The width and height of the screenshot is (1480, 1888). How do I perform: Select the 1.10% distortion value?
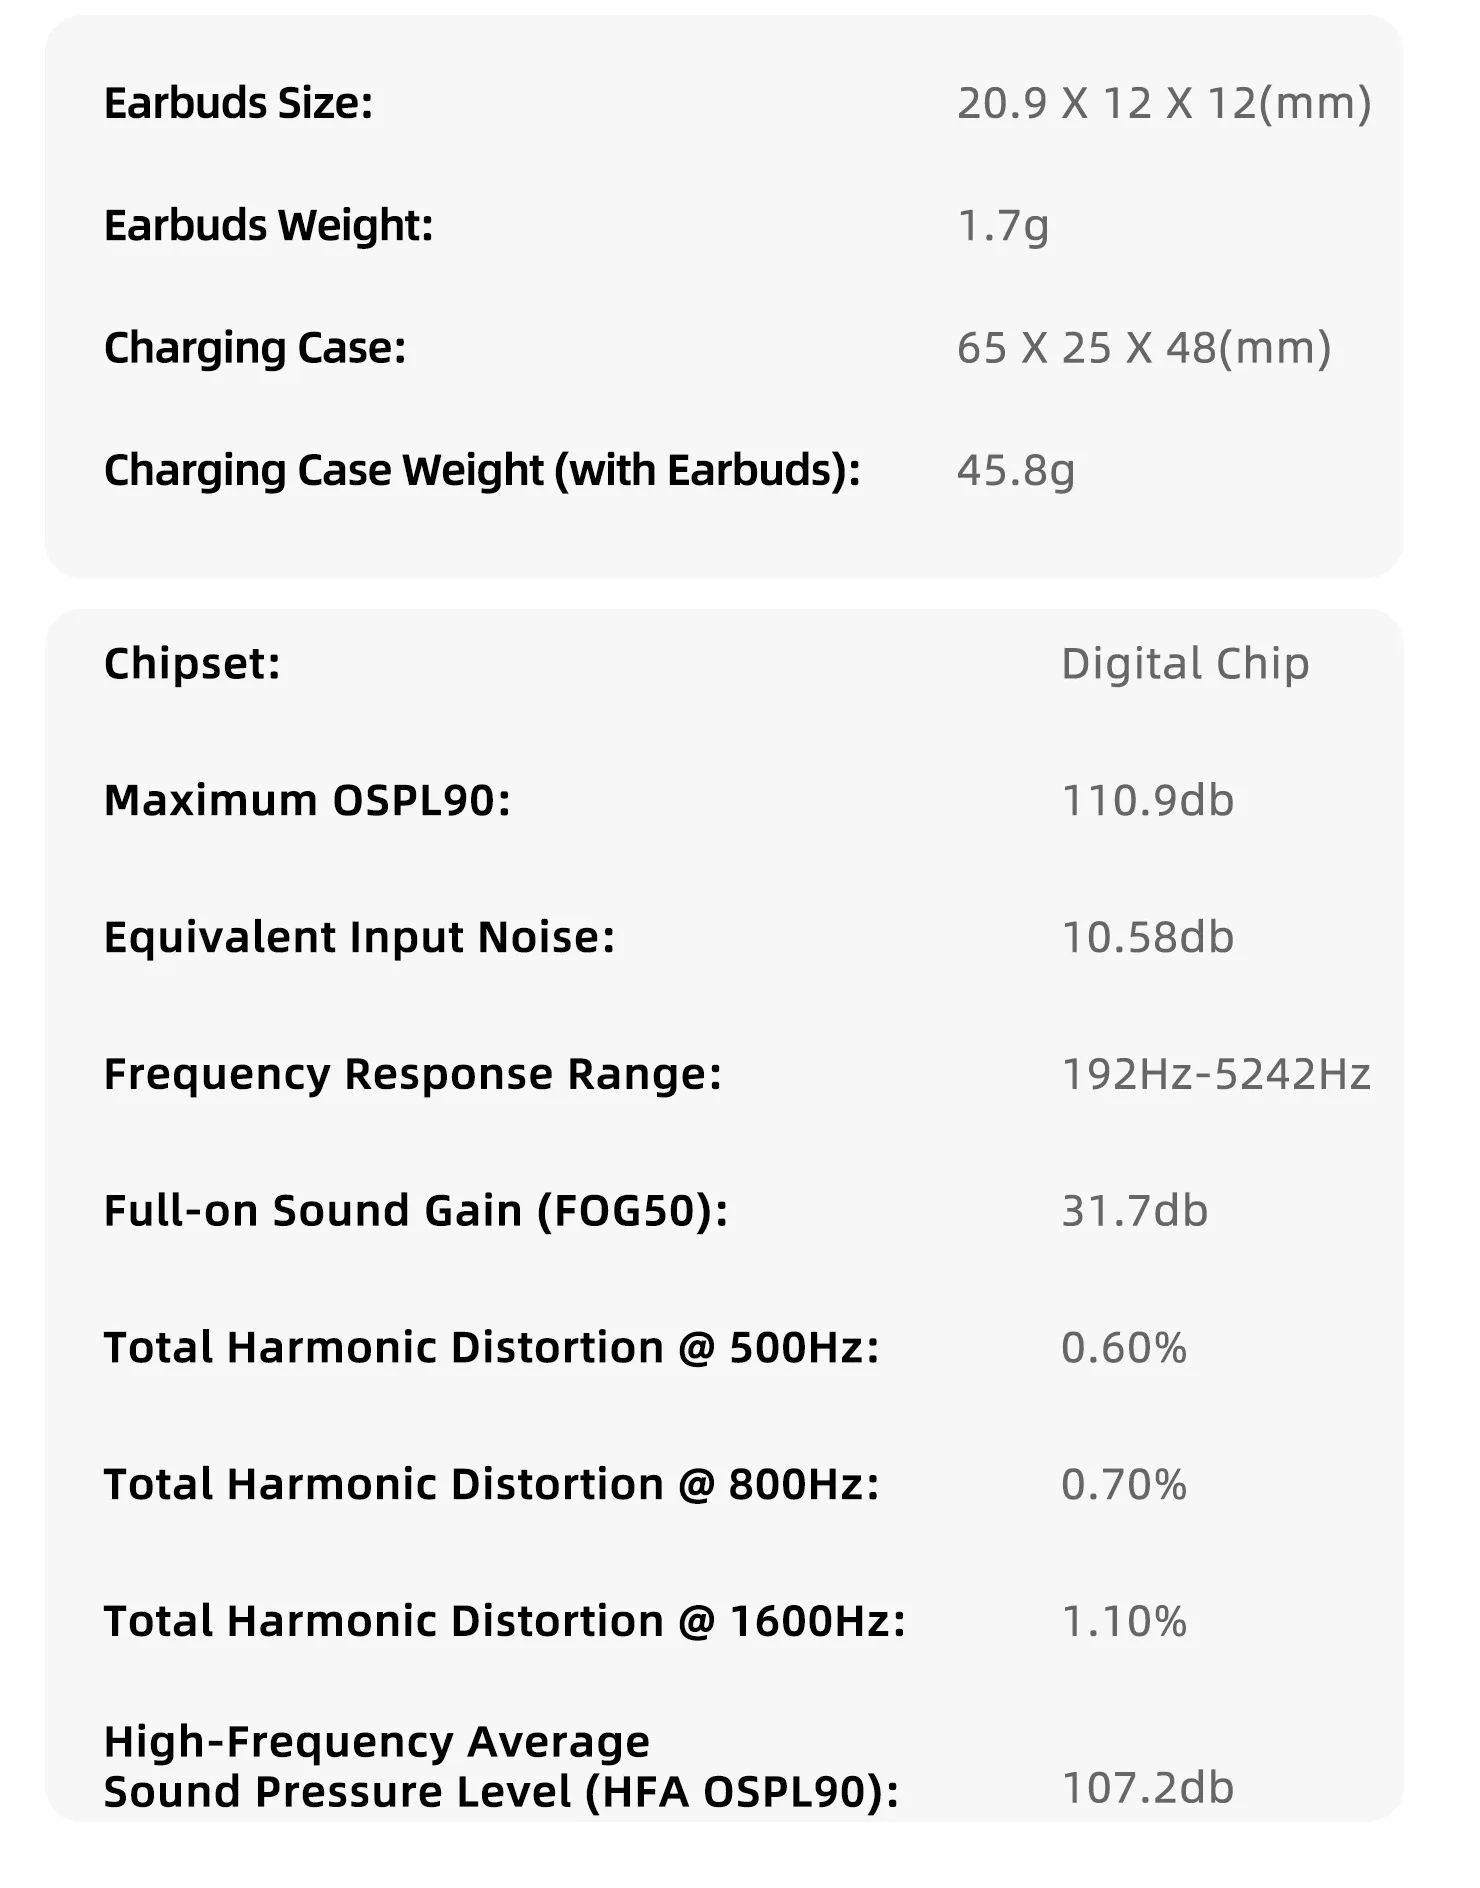pyautogui.click(x=1124, y=1622)
